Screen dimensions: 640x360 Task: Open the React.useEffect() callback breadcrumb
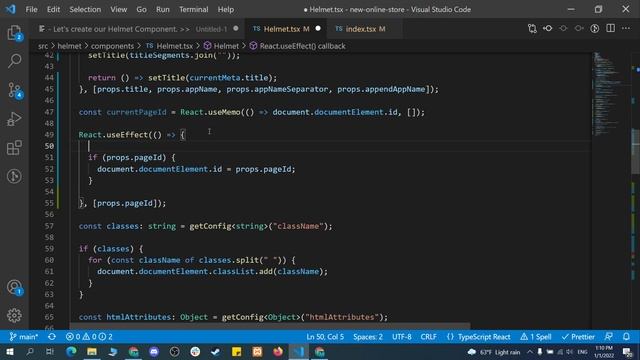(x=297, y=46)
